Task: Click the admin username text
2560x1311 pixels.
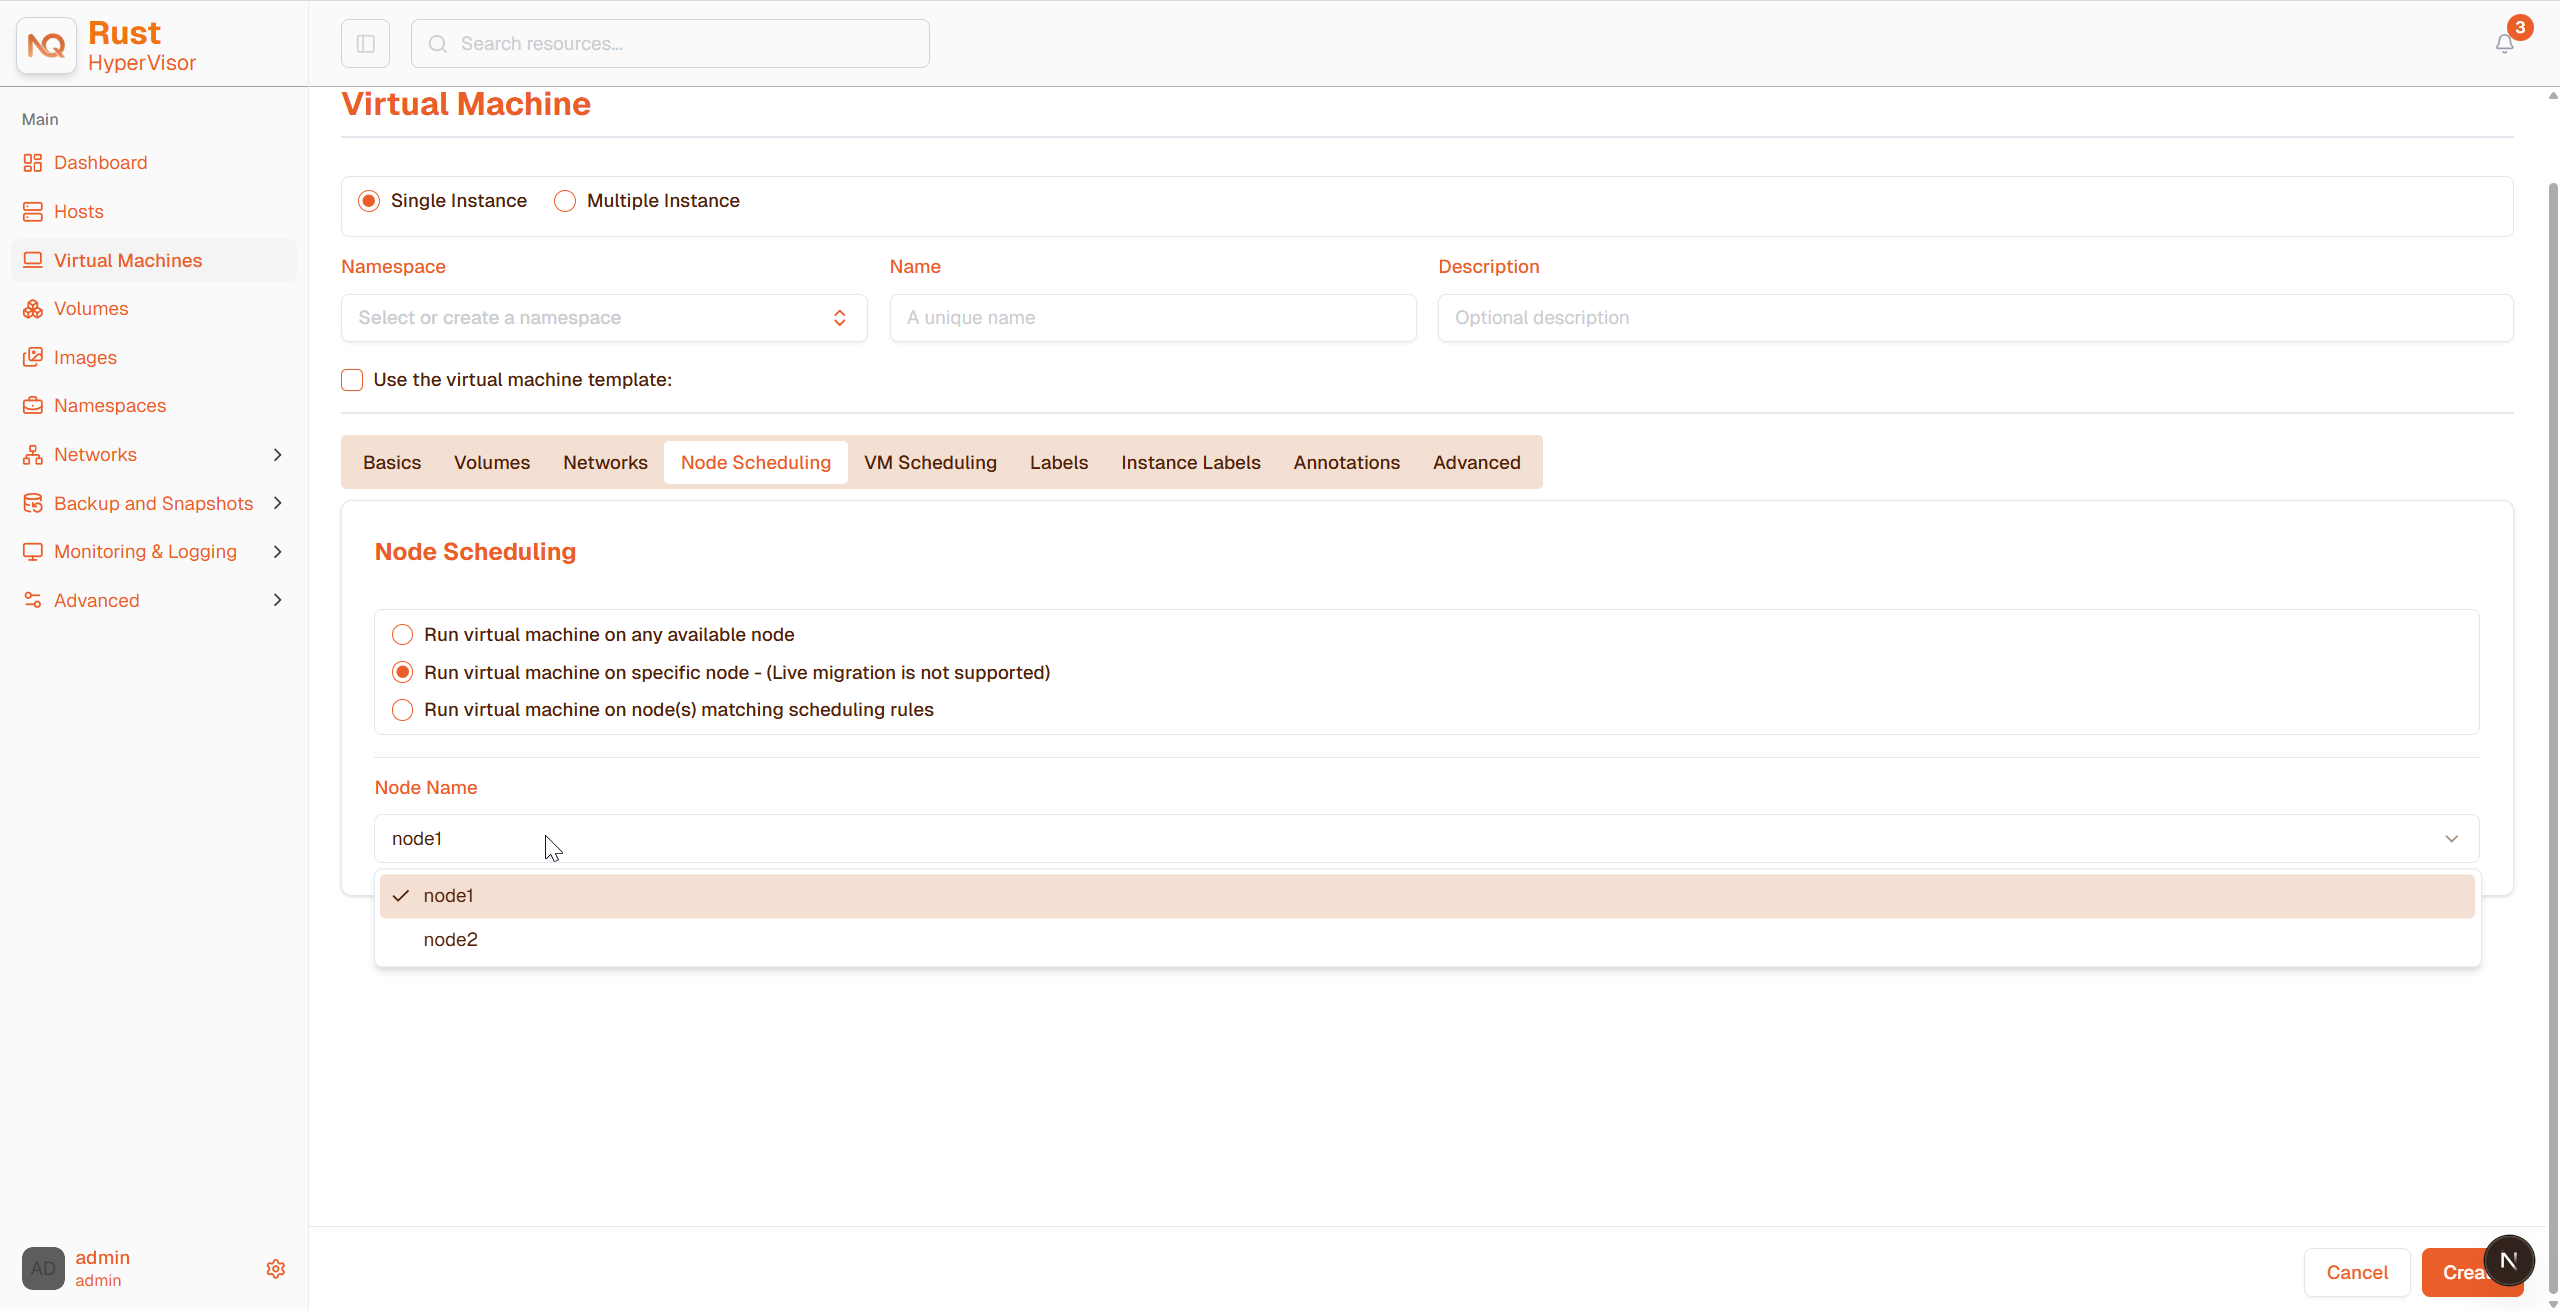Action: (x=102, y=1258)
